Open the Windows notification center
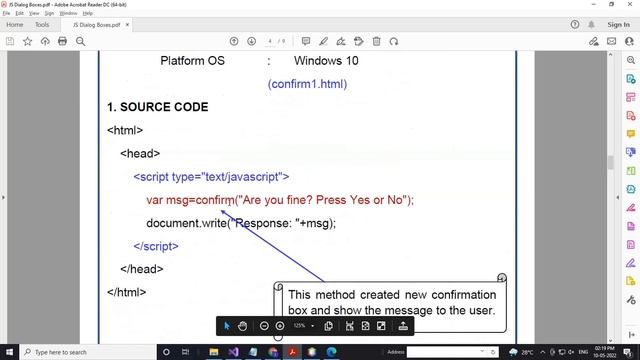640x360 pixels. click(x=628, y=352)
